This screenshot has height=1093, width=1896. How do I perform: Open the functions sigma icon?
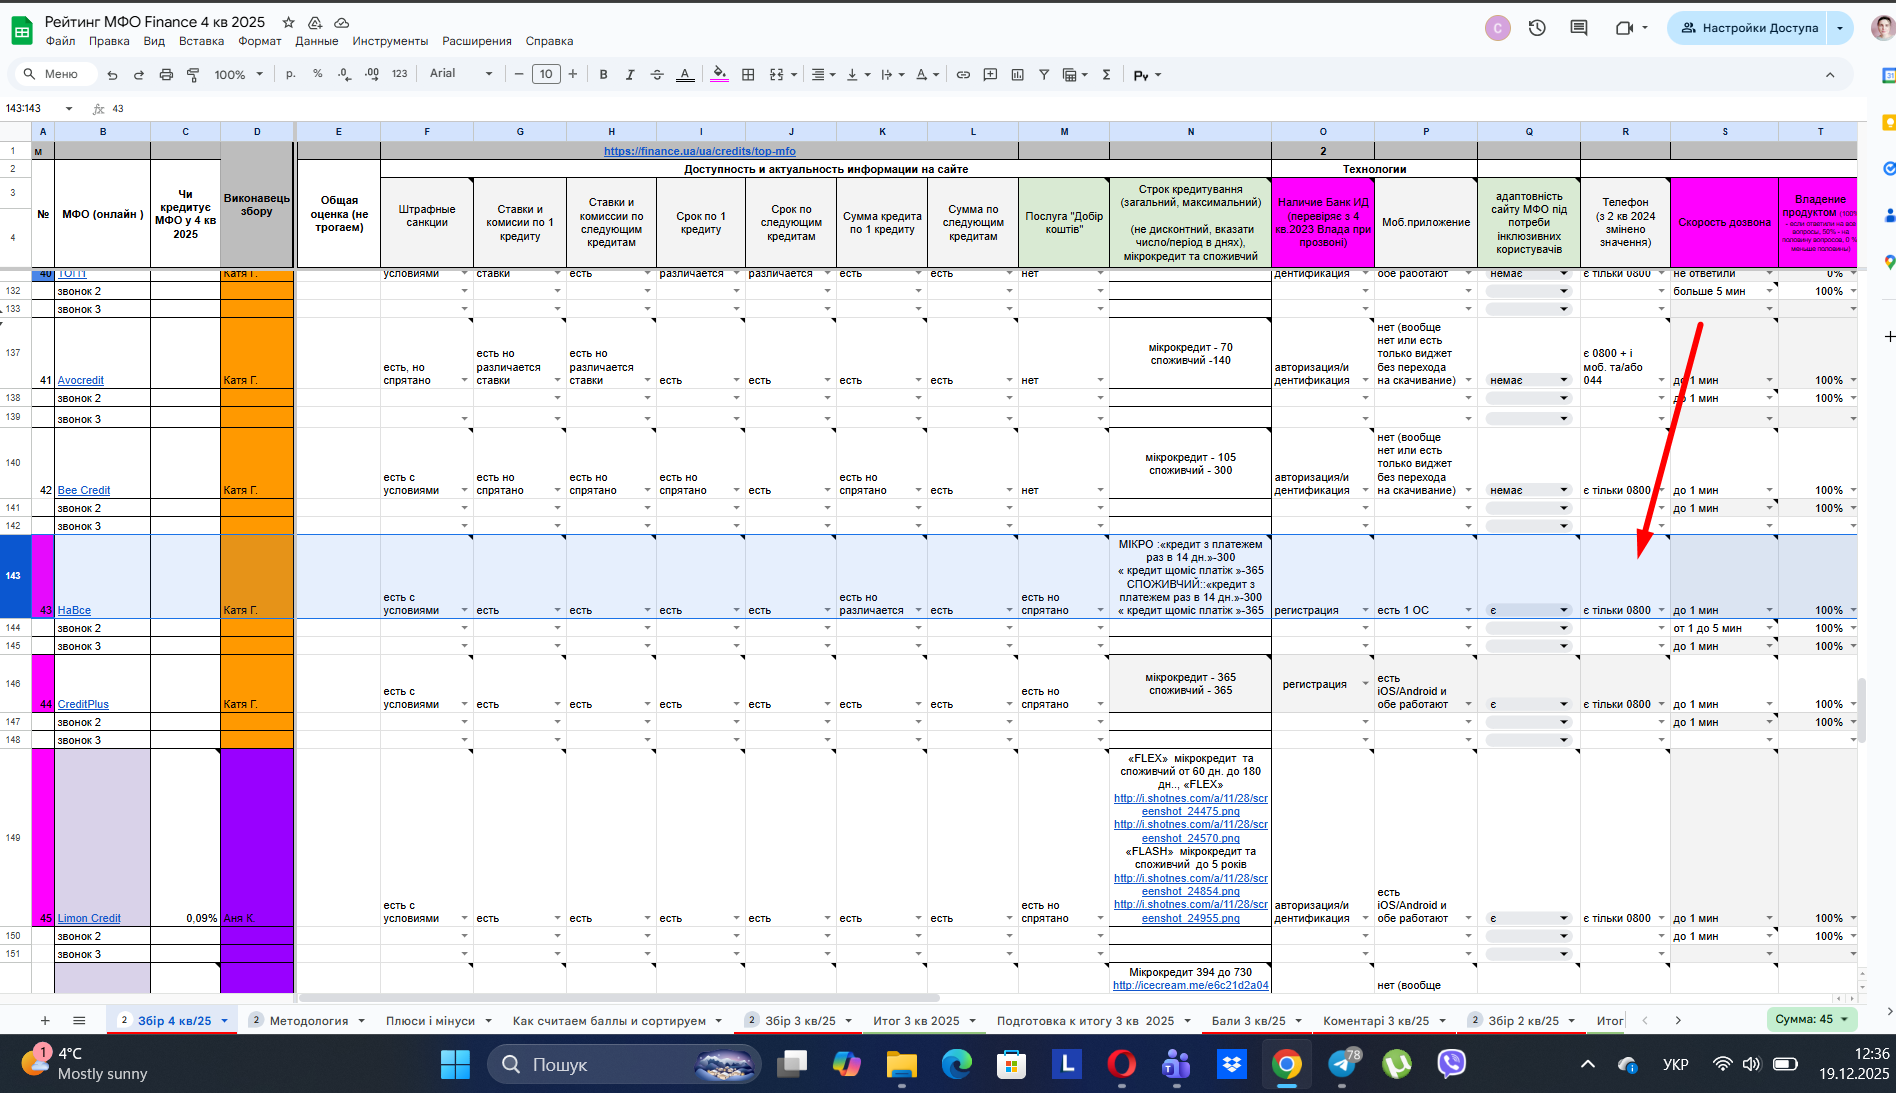(x=1106, y=75)
